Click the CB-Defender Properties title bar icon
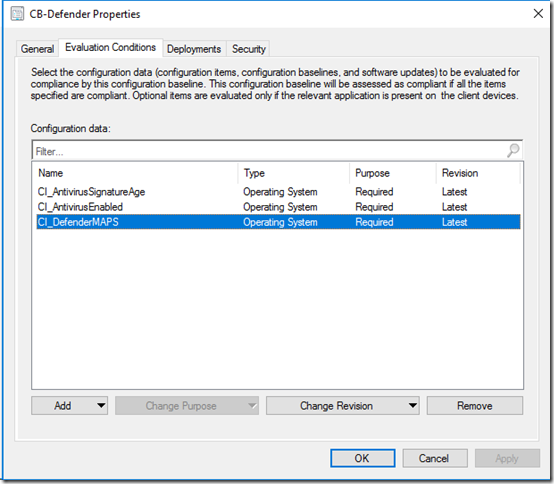This screenshot has height=484, width=554. coord(17,14)
